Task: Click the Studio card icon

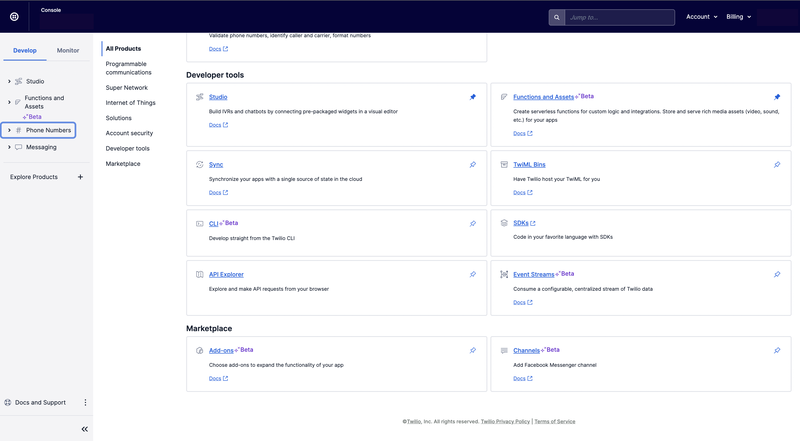Action: pyautogui.click(x=199, y=97)
